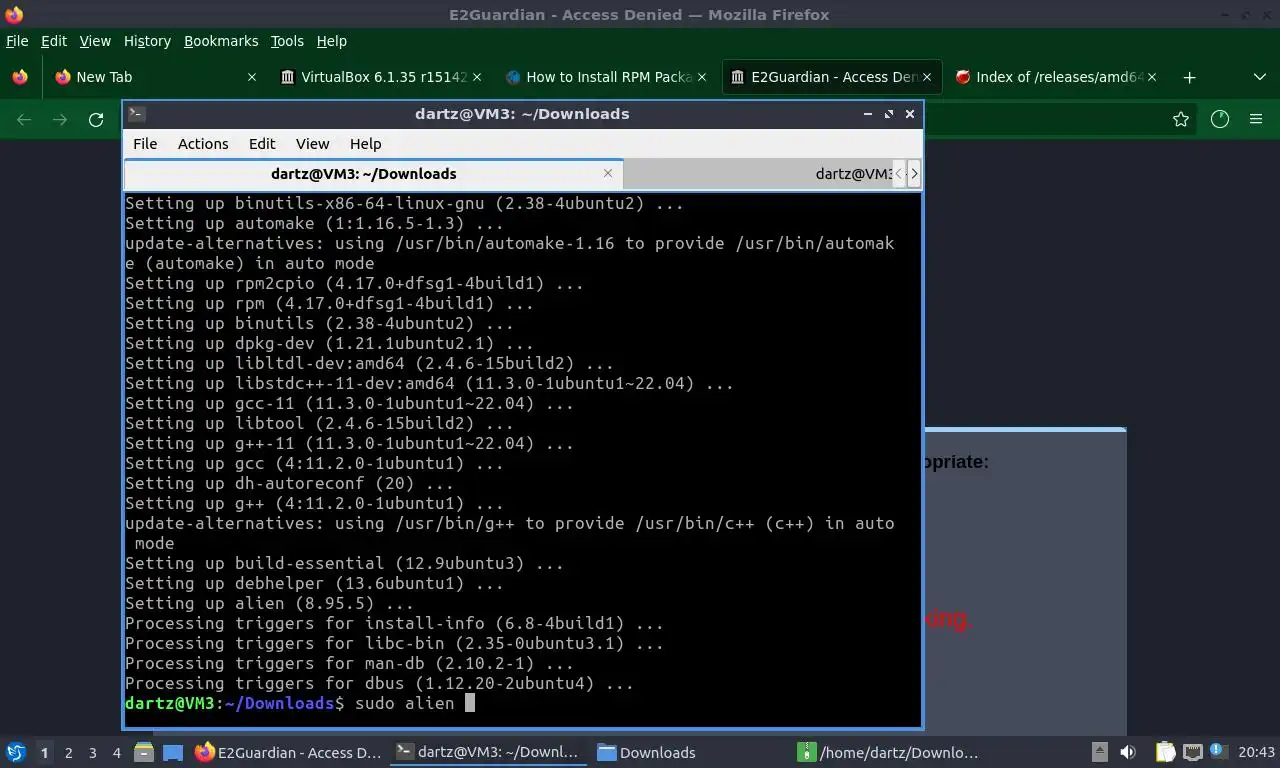Click the removable media eject tray icon

pos(1099,752)
